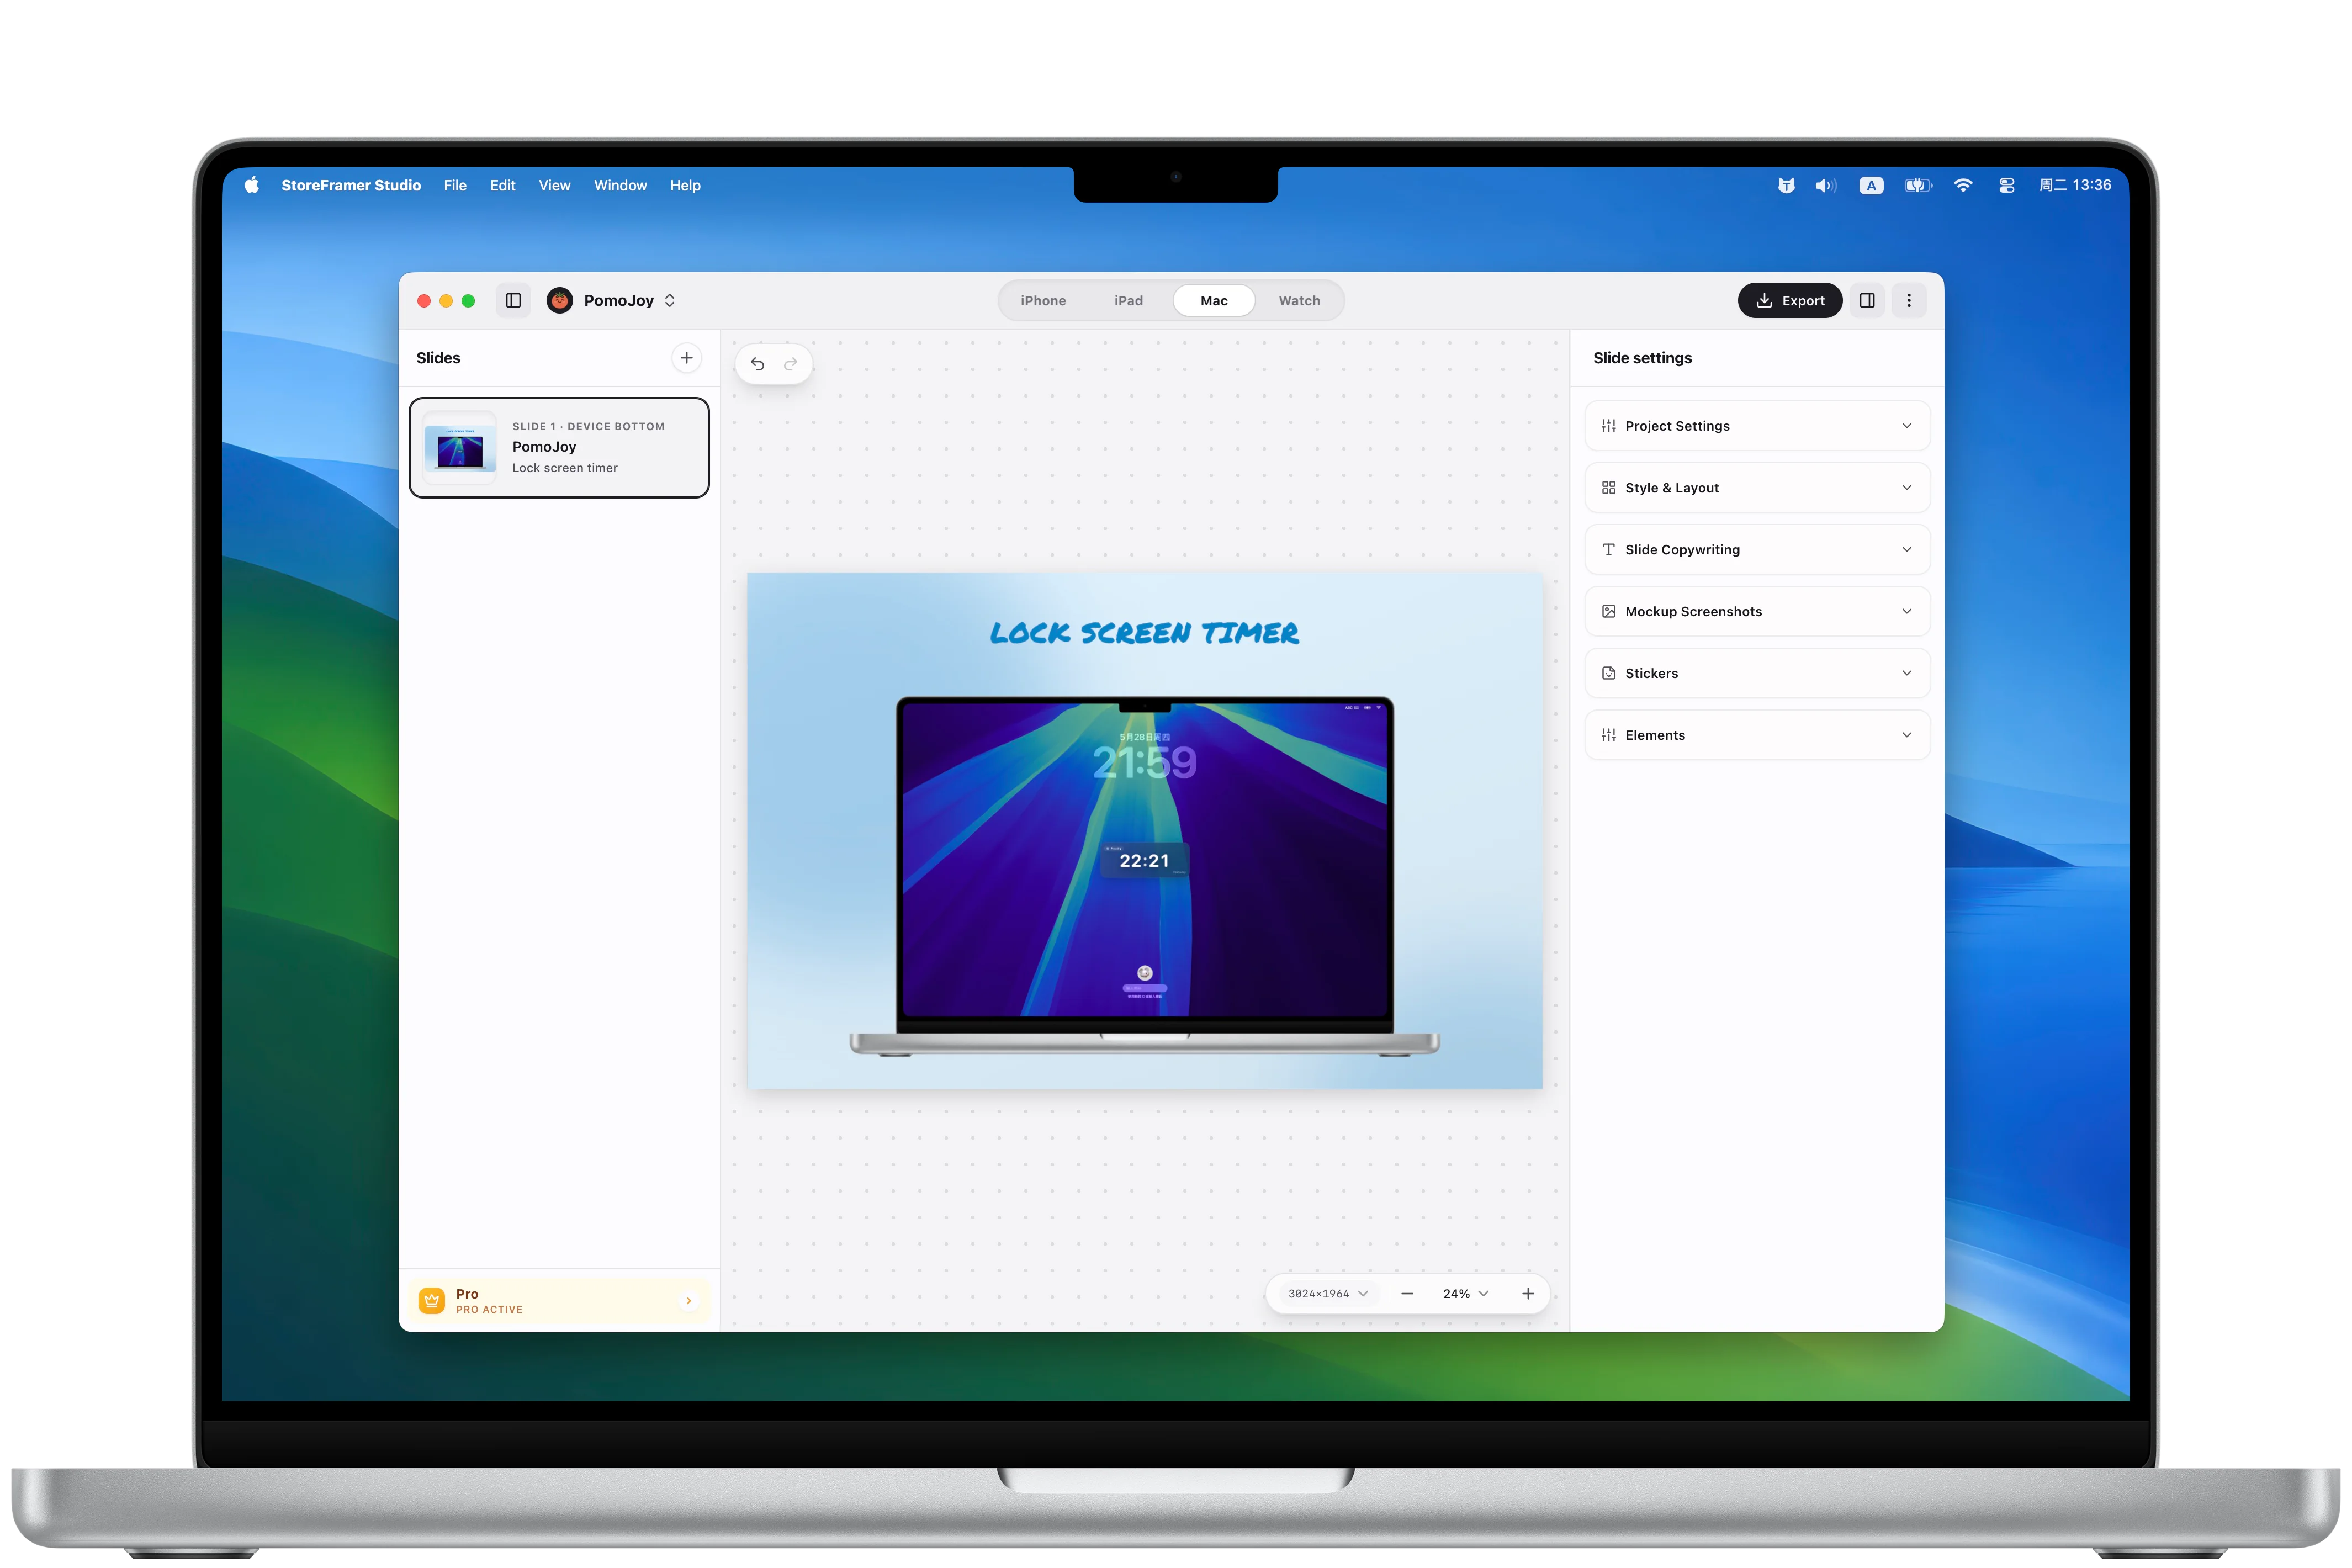This screenshot has width=2352, height=1568.
Task: Open the 3024×1964 canvas size dropdown
Action: click(1328, 1293)
